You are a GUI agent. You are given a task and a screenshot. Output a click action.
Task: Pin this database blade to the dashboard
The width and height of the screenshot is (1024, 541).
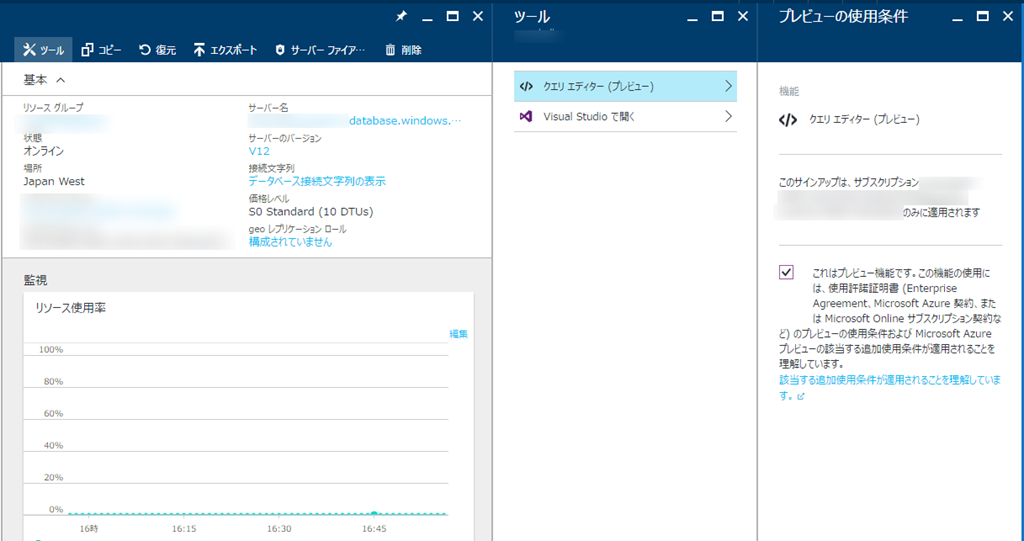pos(401,17)
